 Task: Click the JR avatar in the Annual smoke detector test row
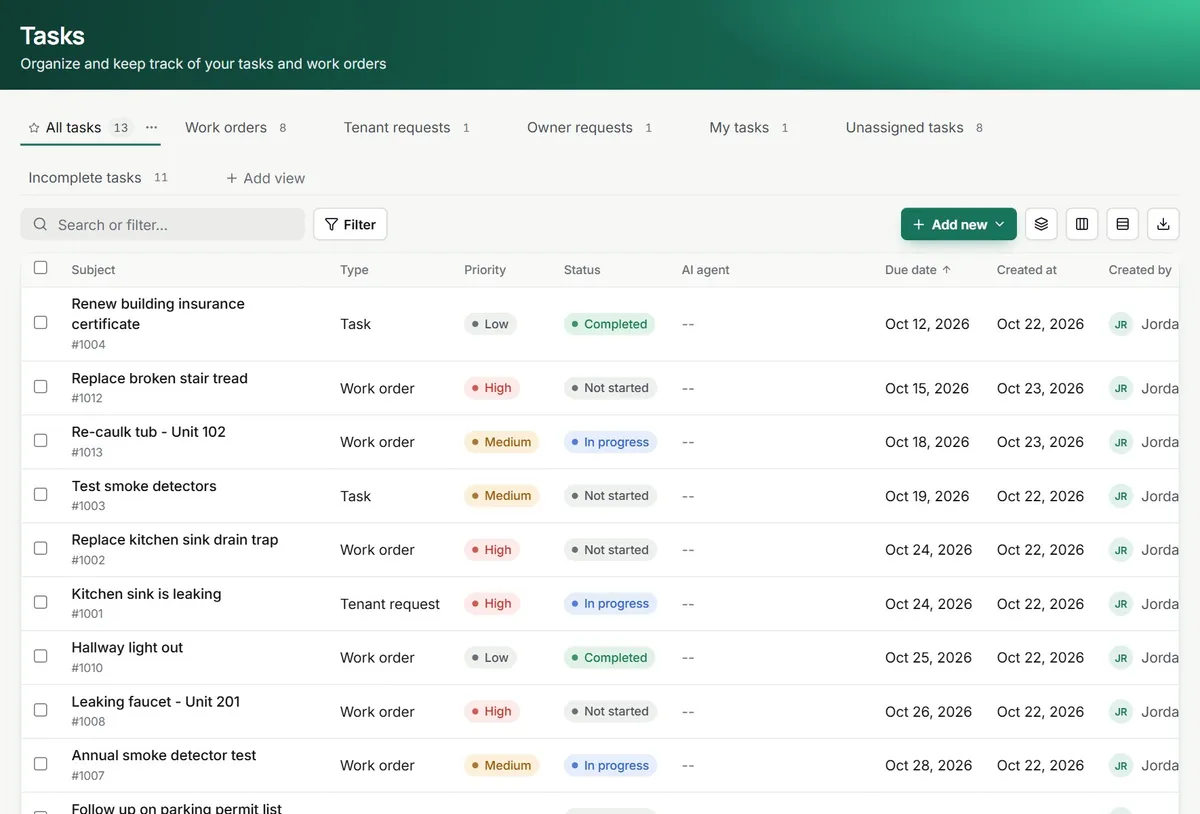(x=1121, y=766)
